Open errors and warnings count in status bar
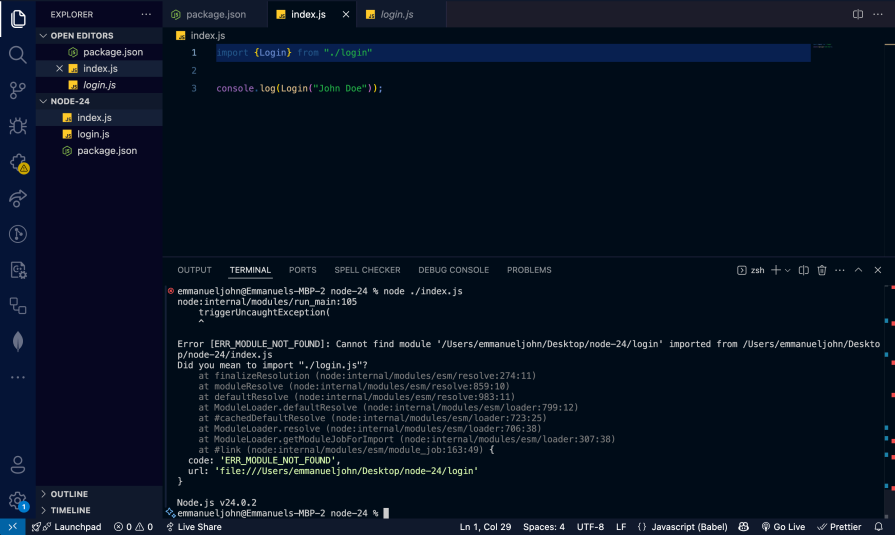Image resolution: width=895 pixels, height=535 pixels. pyautogui.click(x=133, y=527)
